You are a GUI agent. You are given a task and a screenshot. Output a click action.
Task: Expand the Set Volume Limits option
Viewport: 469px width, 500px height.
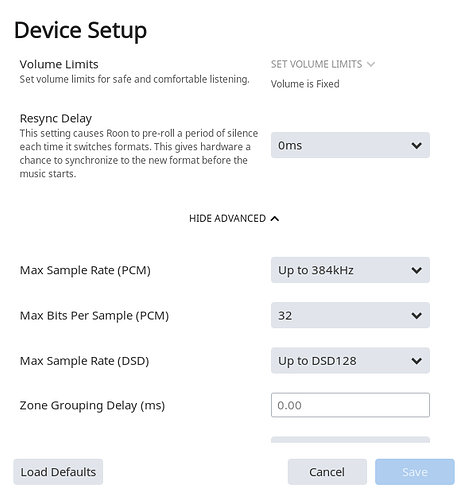click(323, 64)
